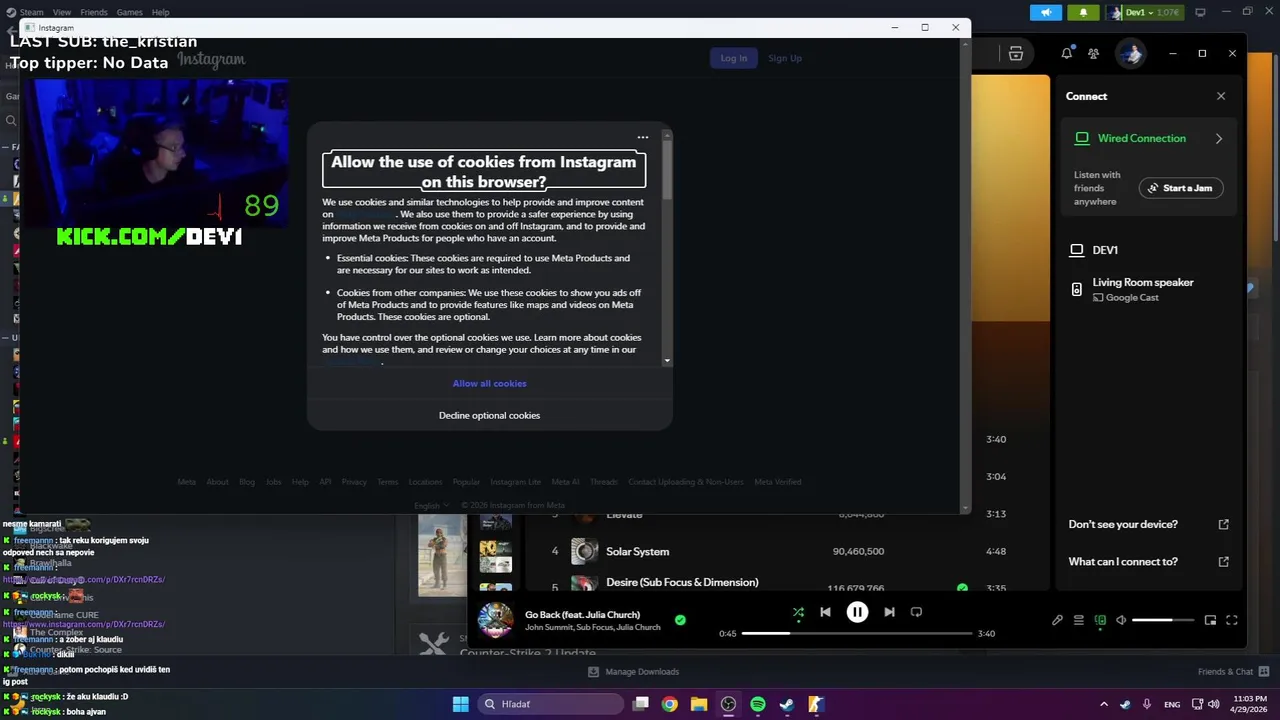Screen dimensions: 1280x720
Task: Open Spotify Friend Activity icon
Action: tap(1093, 53)
